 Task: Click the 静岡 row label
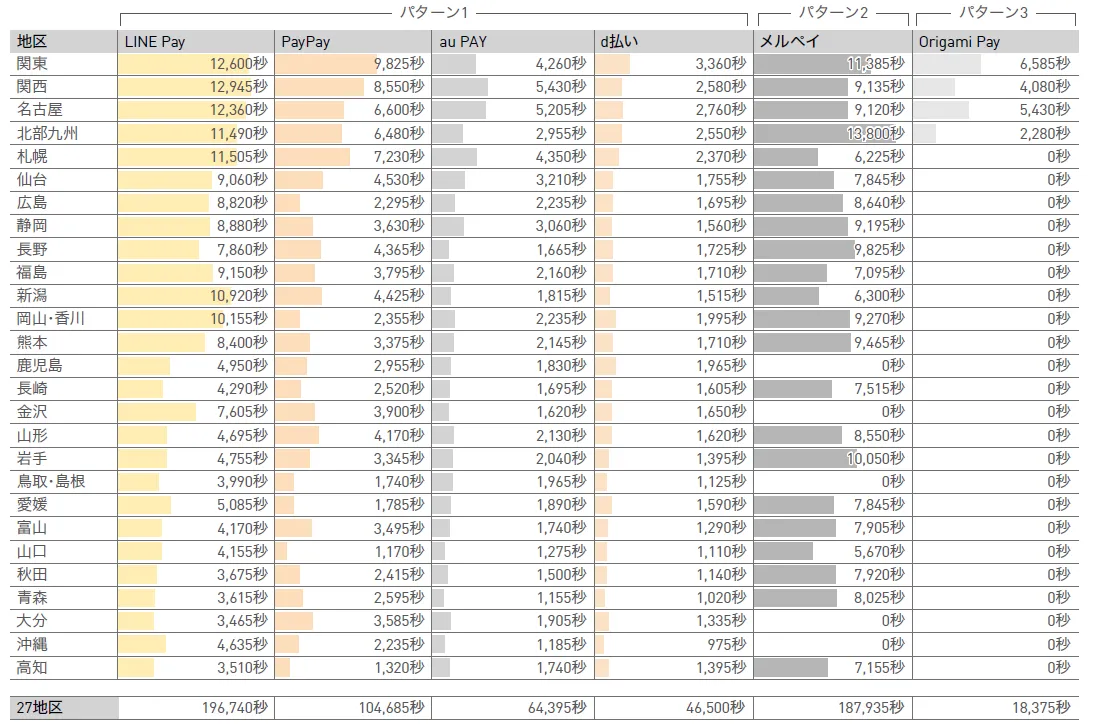pos(32,225)
